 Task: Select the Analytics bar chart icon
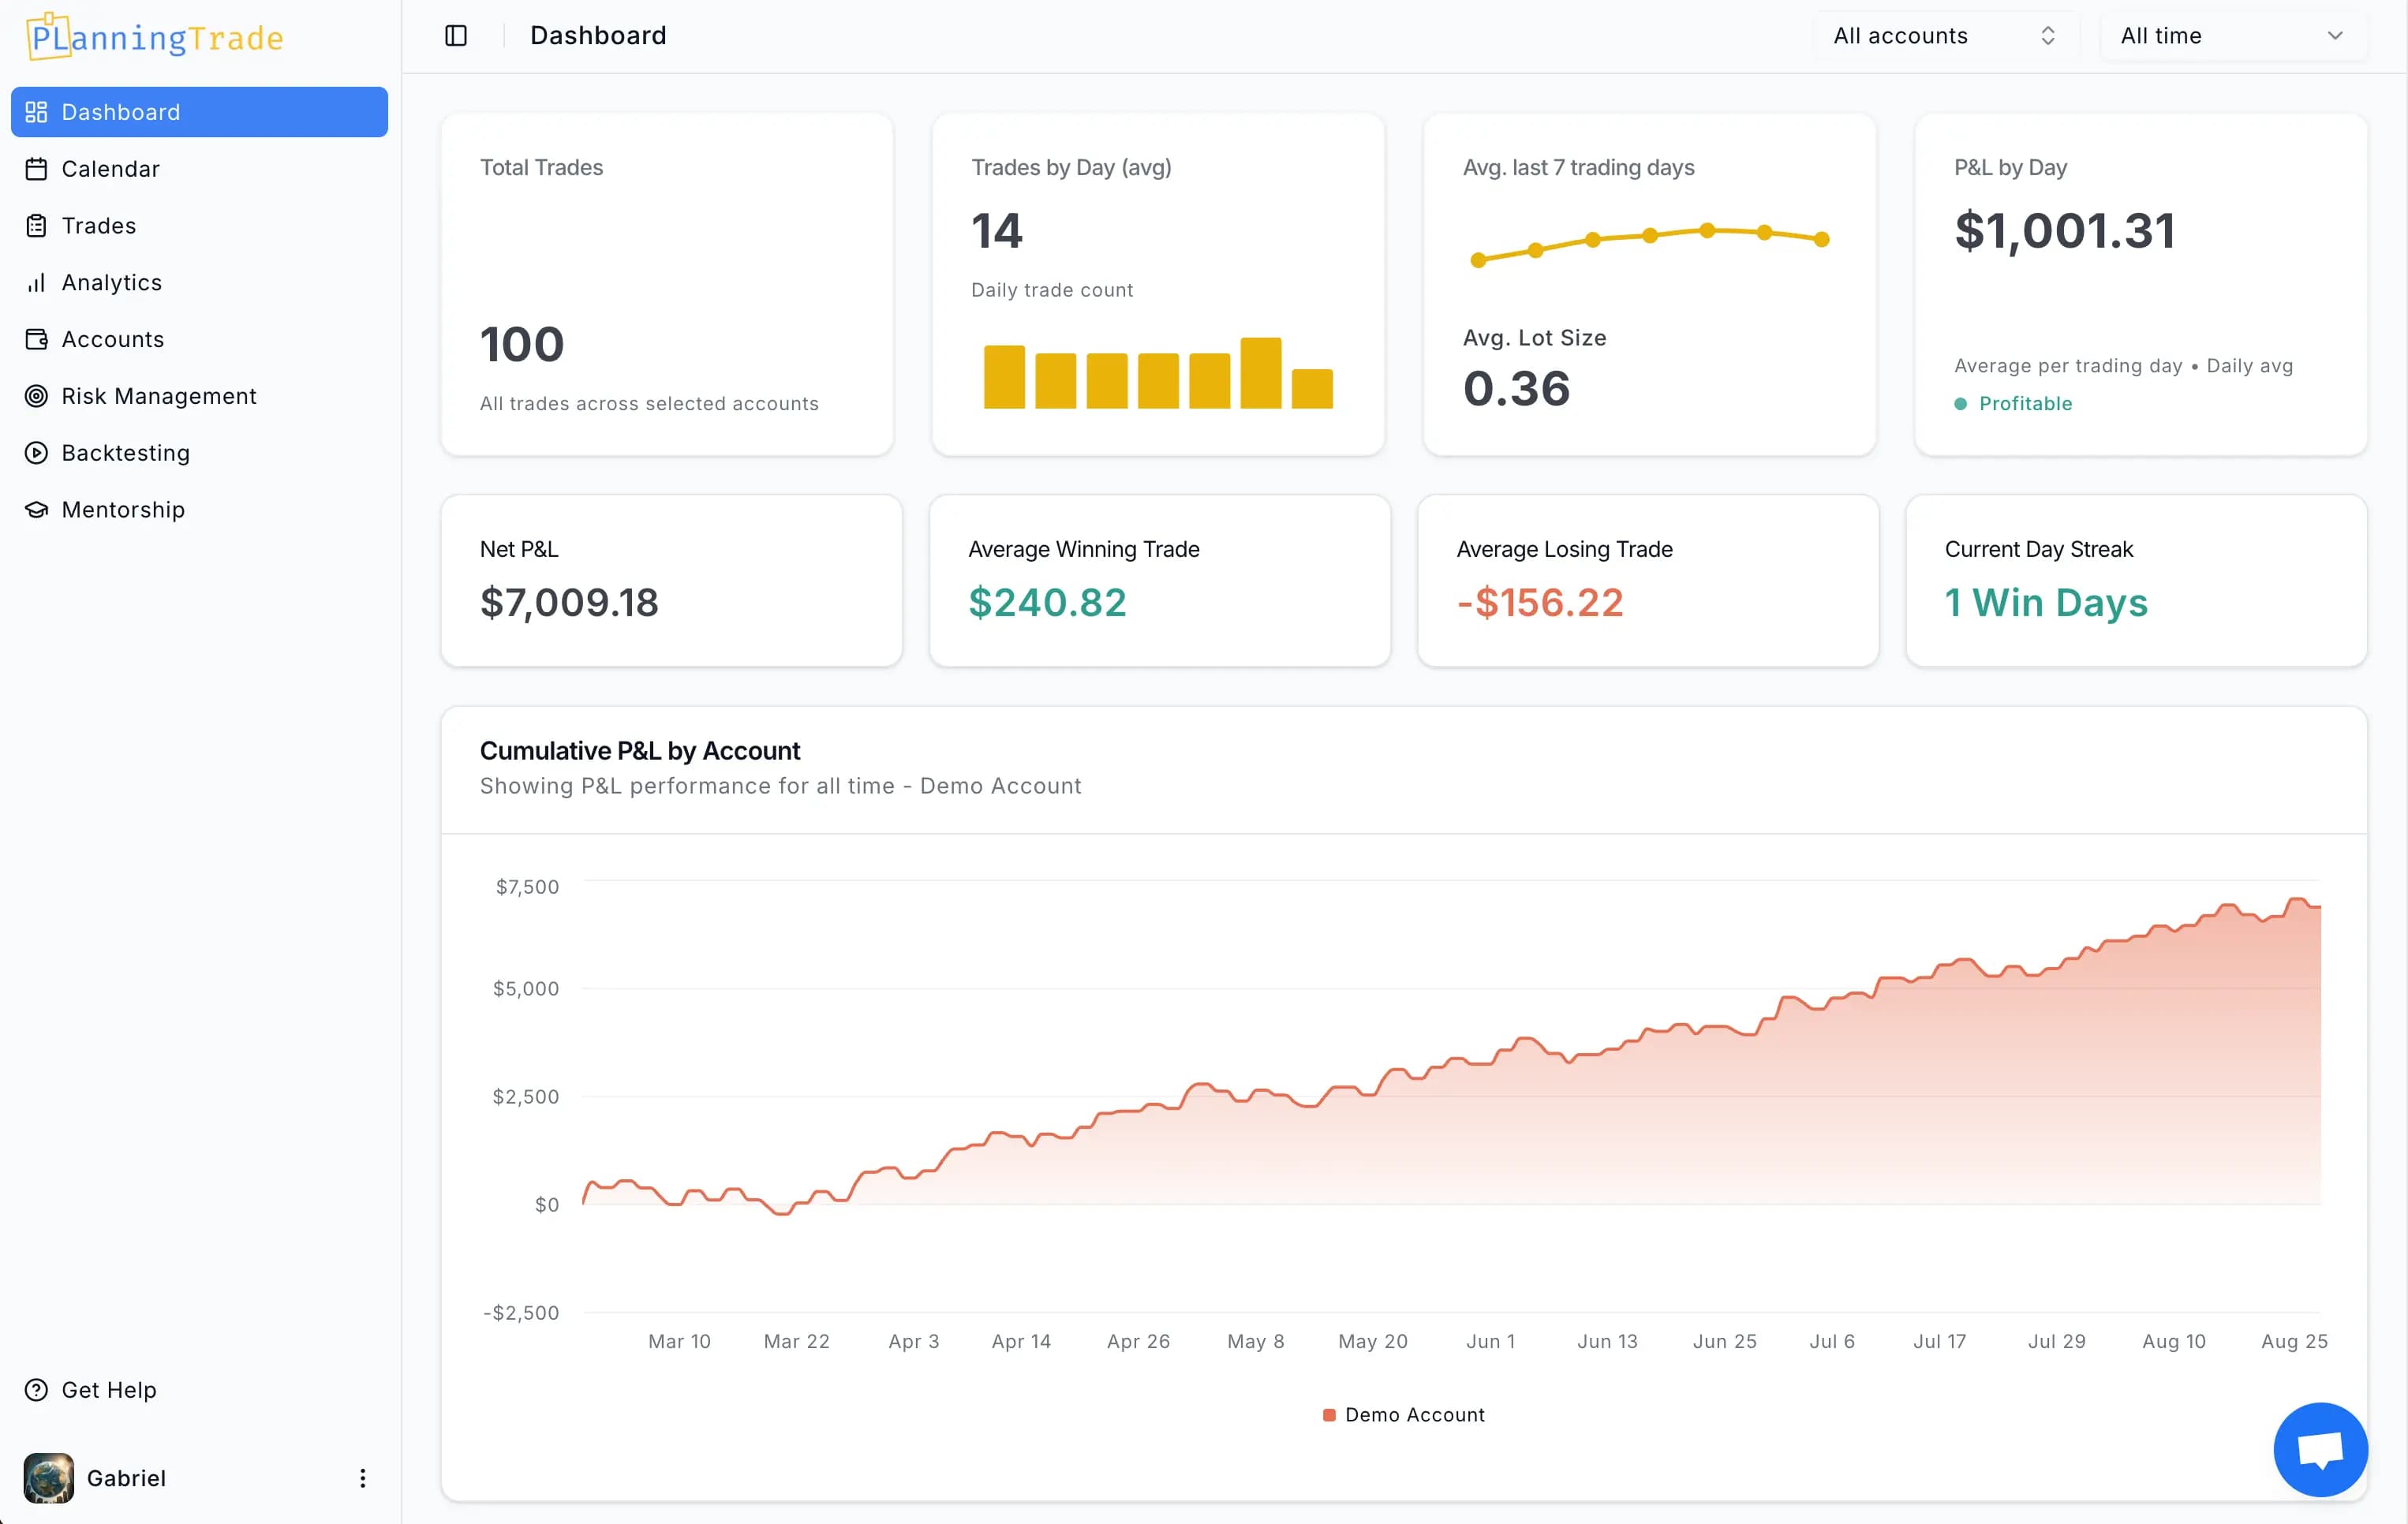(x=37, y=282)
